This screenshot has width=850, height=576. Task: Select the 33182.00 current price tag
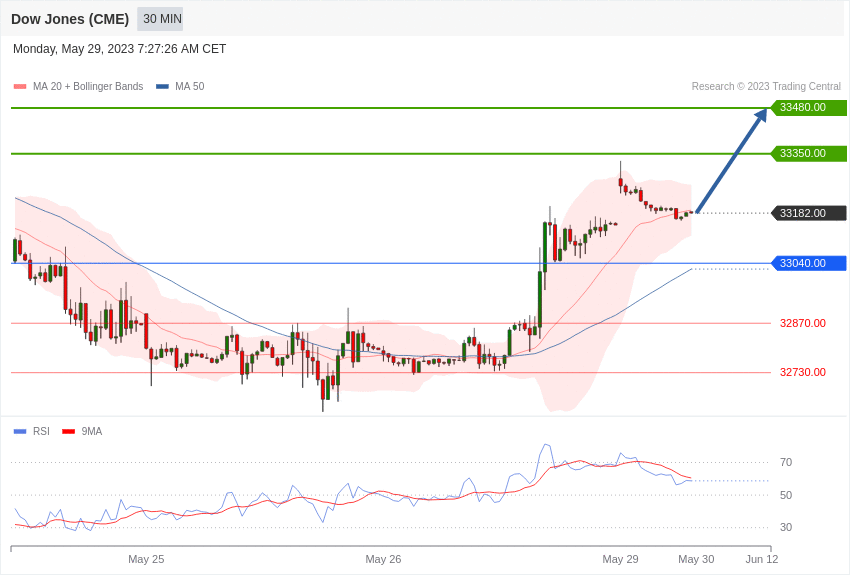[808, 213]
